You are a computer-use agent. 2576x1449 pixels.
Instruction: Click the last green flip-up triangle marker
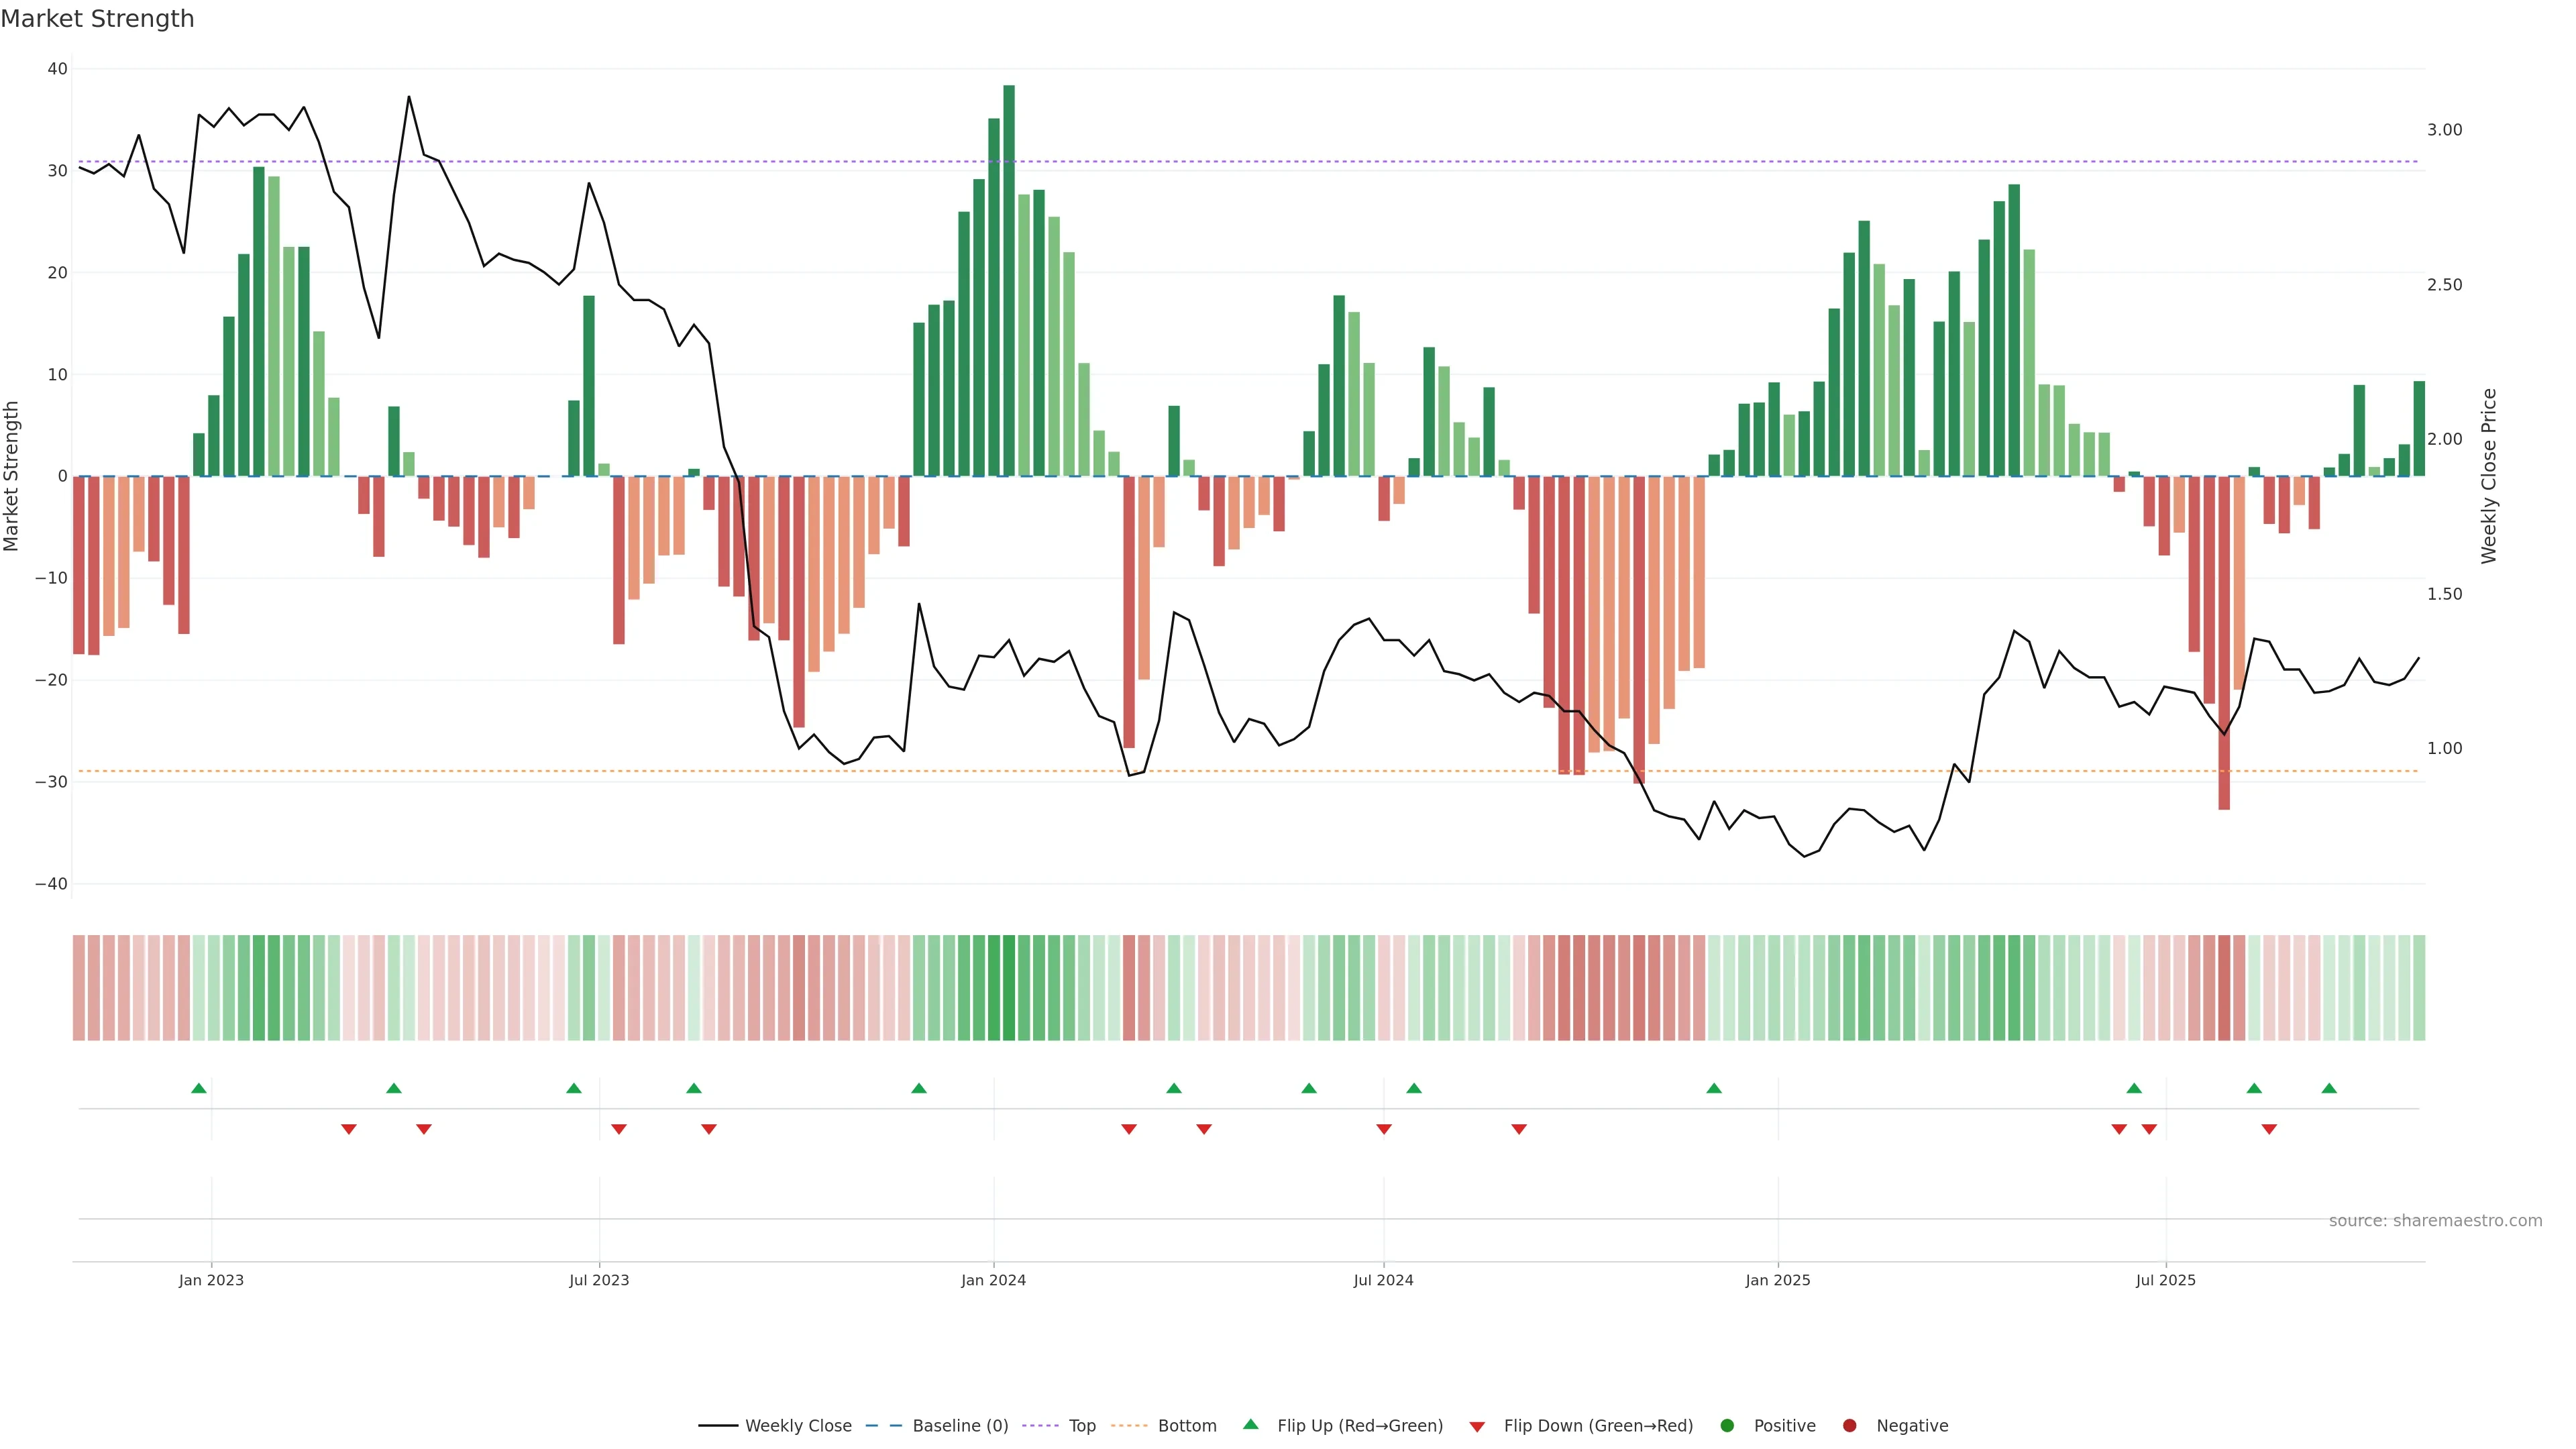2329,1088
